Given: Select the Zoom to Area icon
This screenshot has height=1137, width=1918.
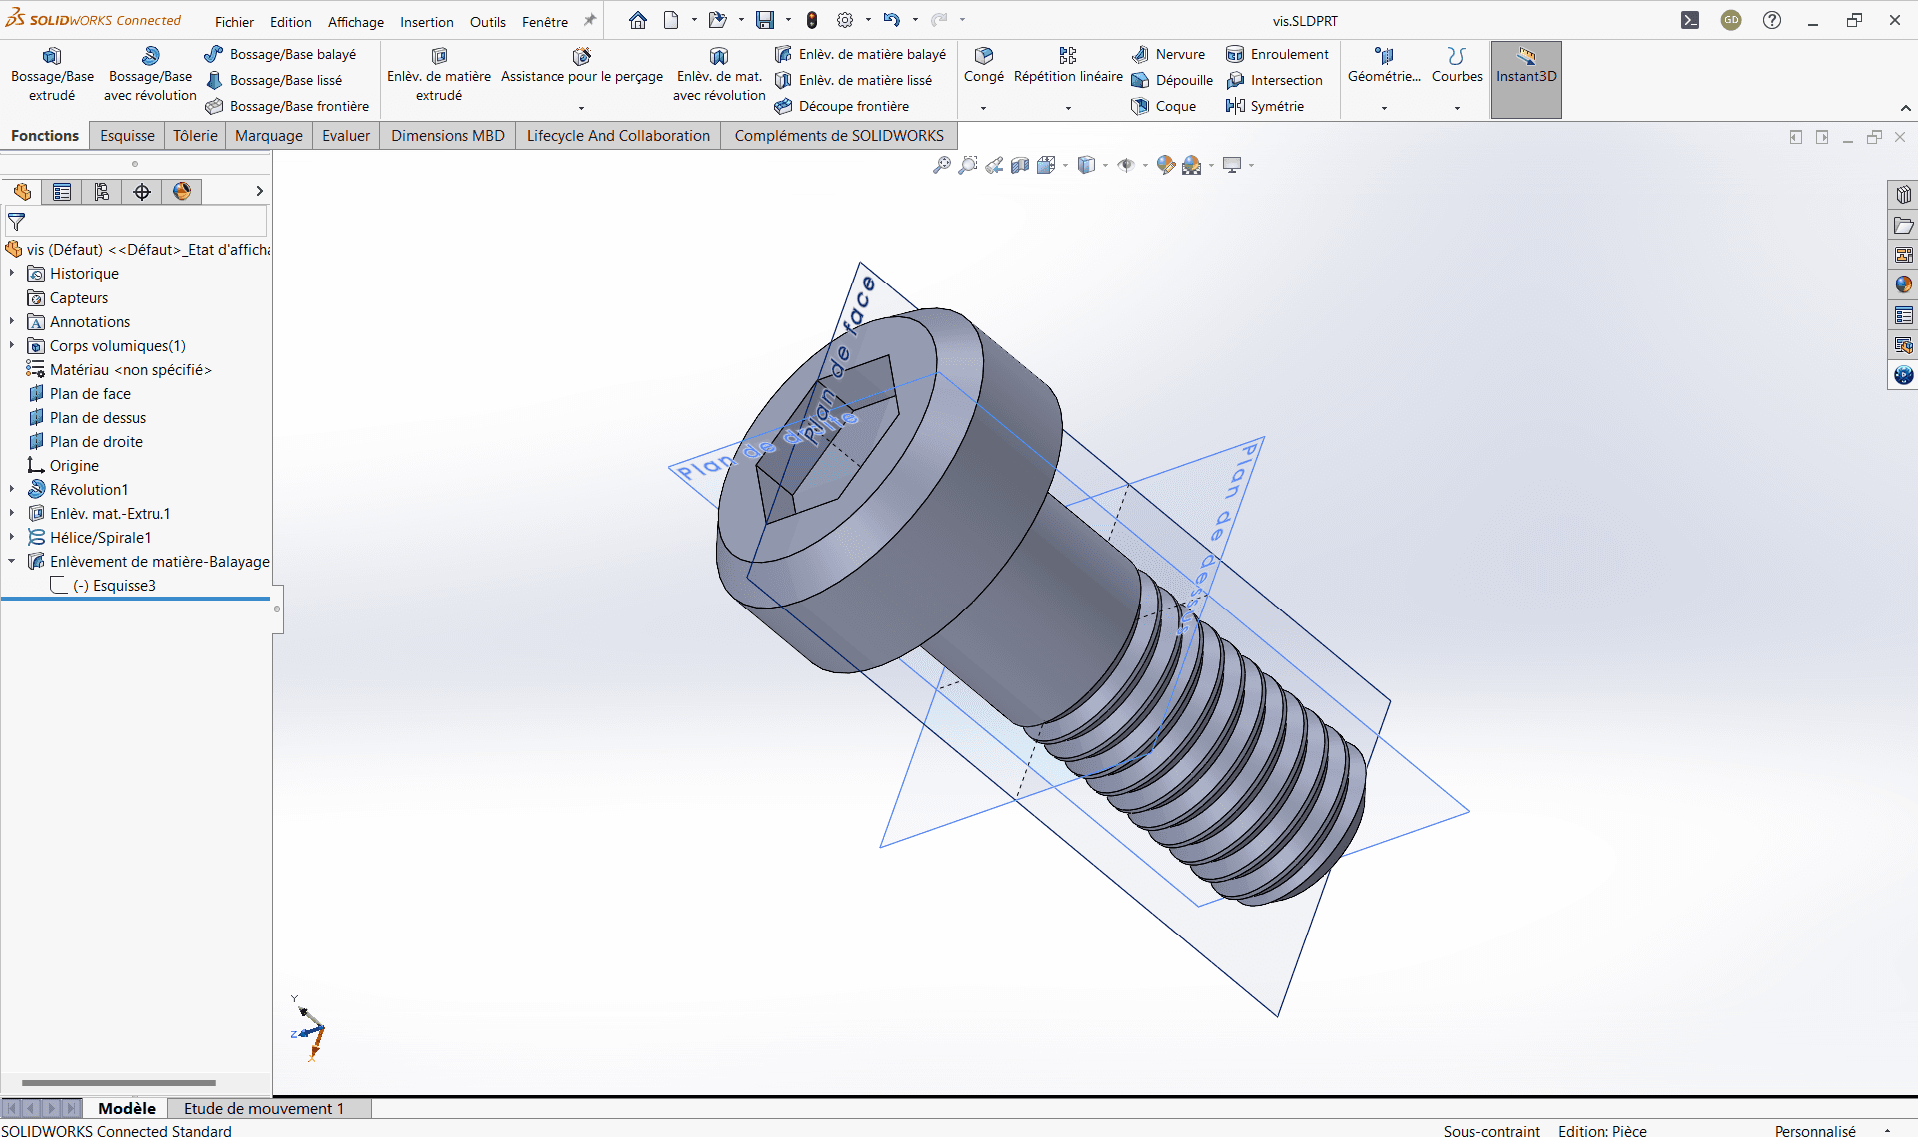Looking at the screenshot, I should (968, 165).
